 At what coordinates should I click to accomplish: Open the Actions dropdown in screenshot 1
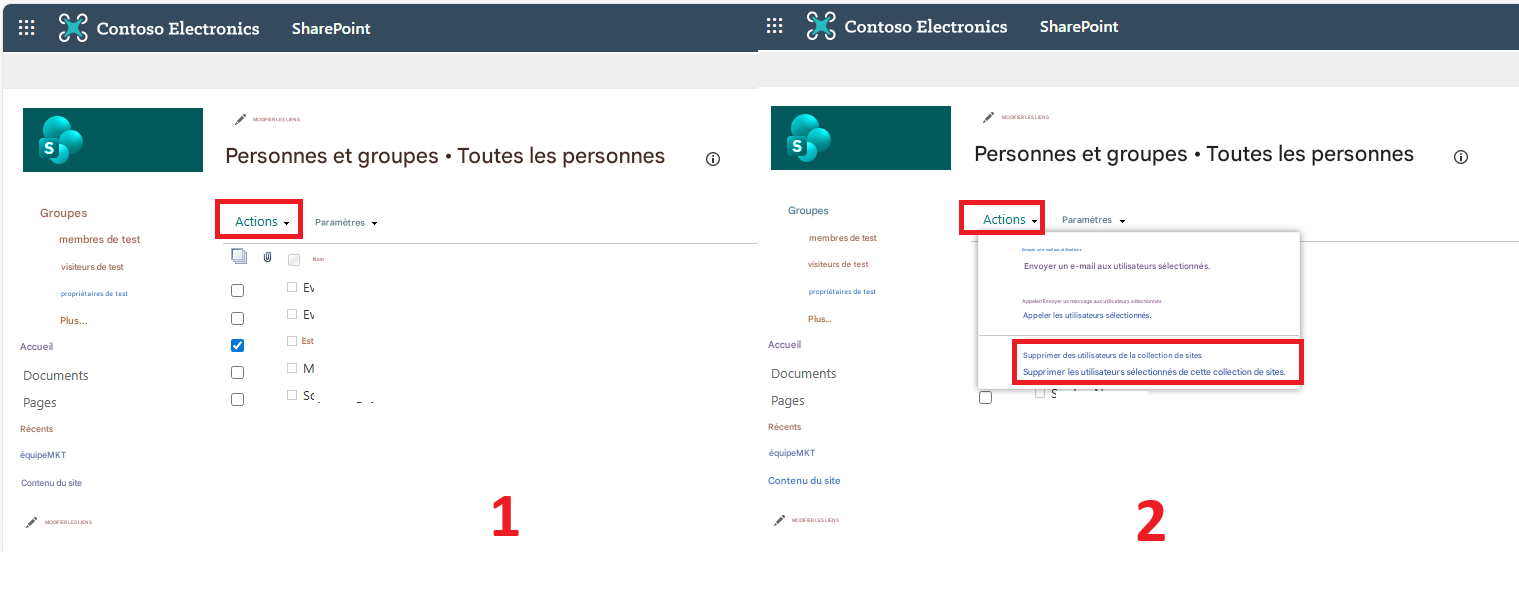click(x=262, y=221)
